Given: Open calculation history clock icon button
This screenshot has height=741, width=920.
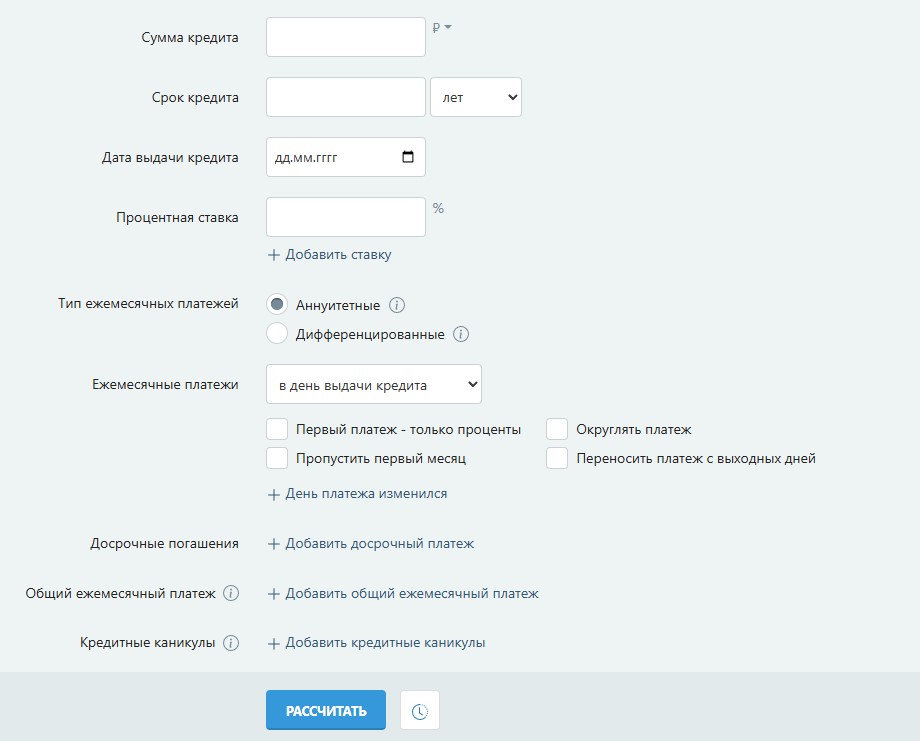Looking at the screenshot, I should [x=419, y=711].
